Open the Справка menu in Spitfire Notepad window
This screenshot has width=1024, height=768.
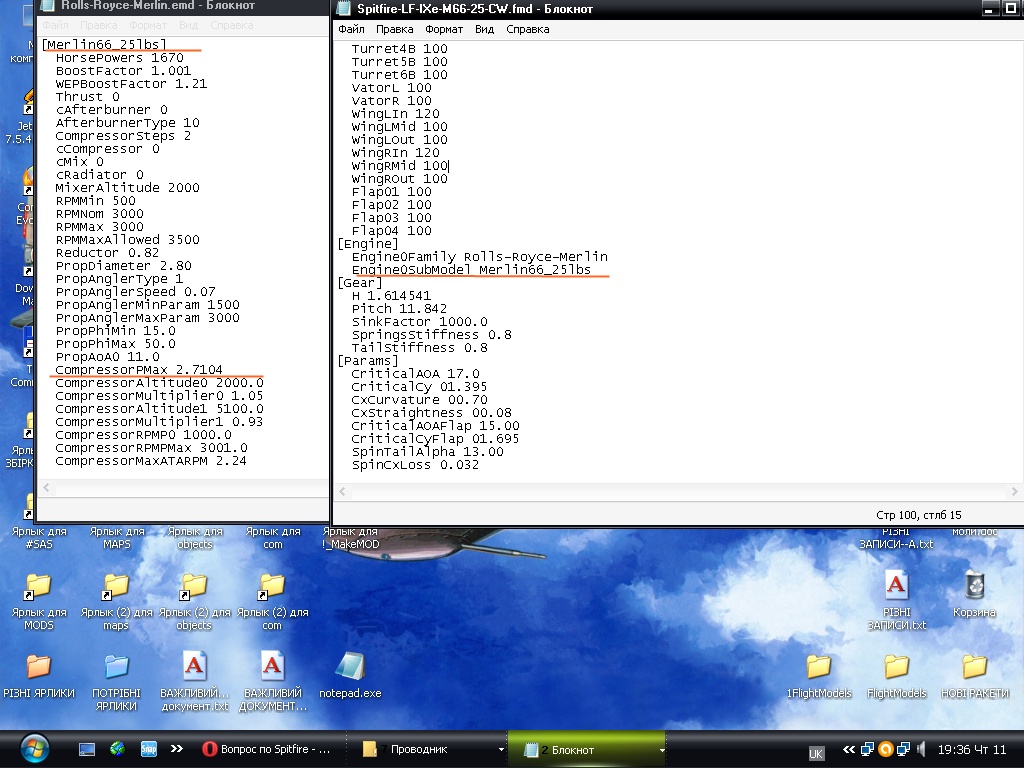(528, 29)
